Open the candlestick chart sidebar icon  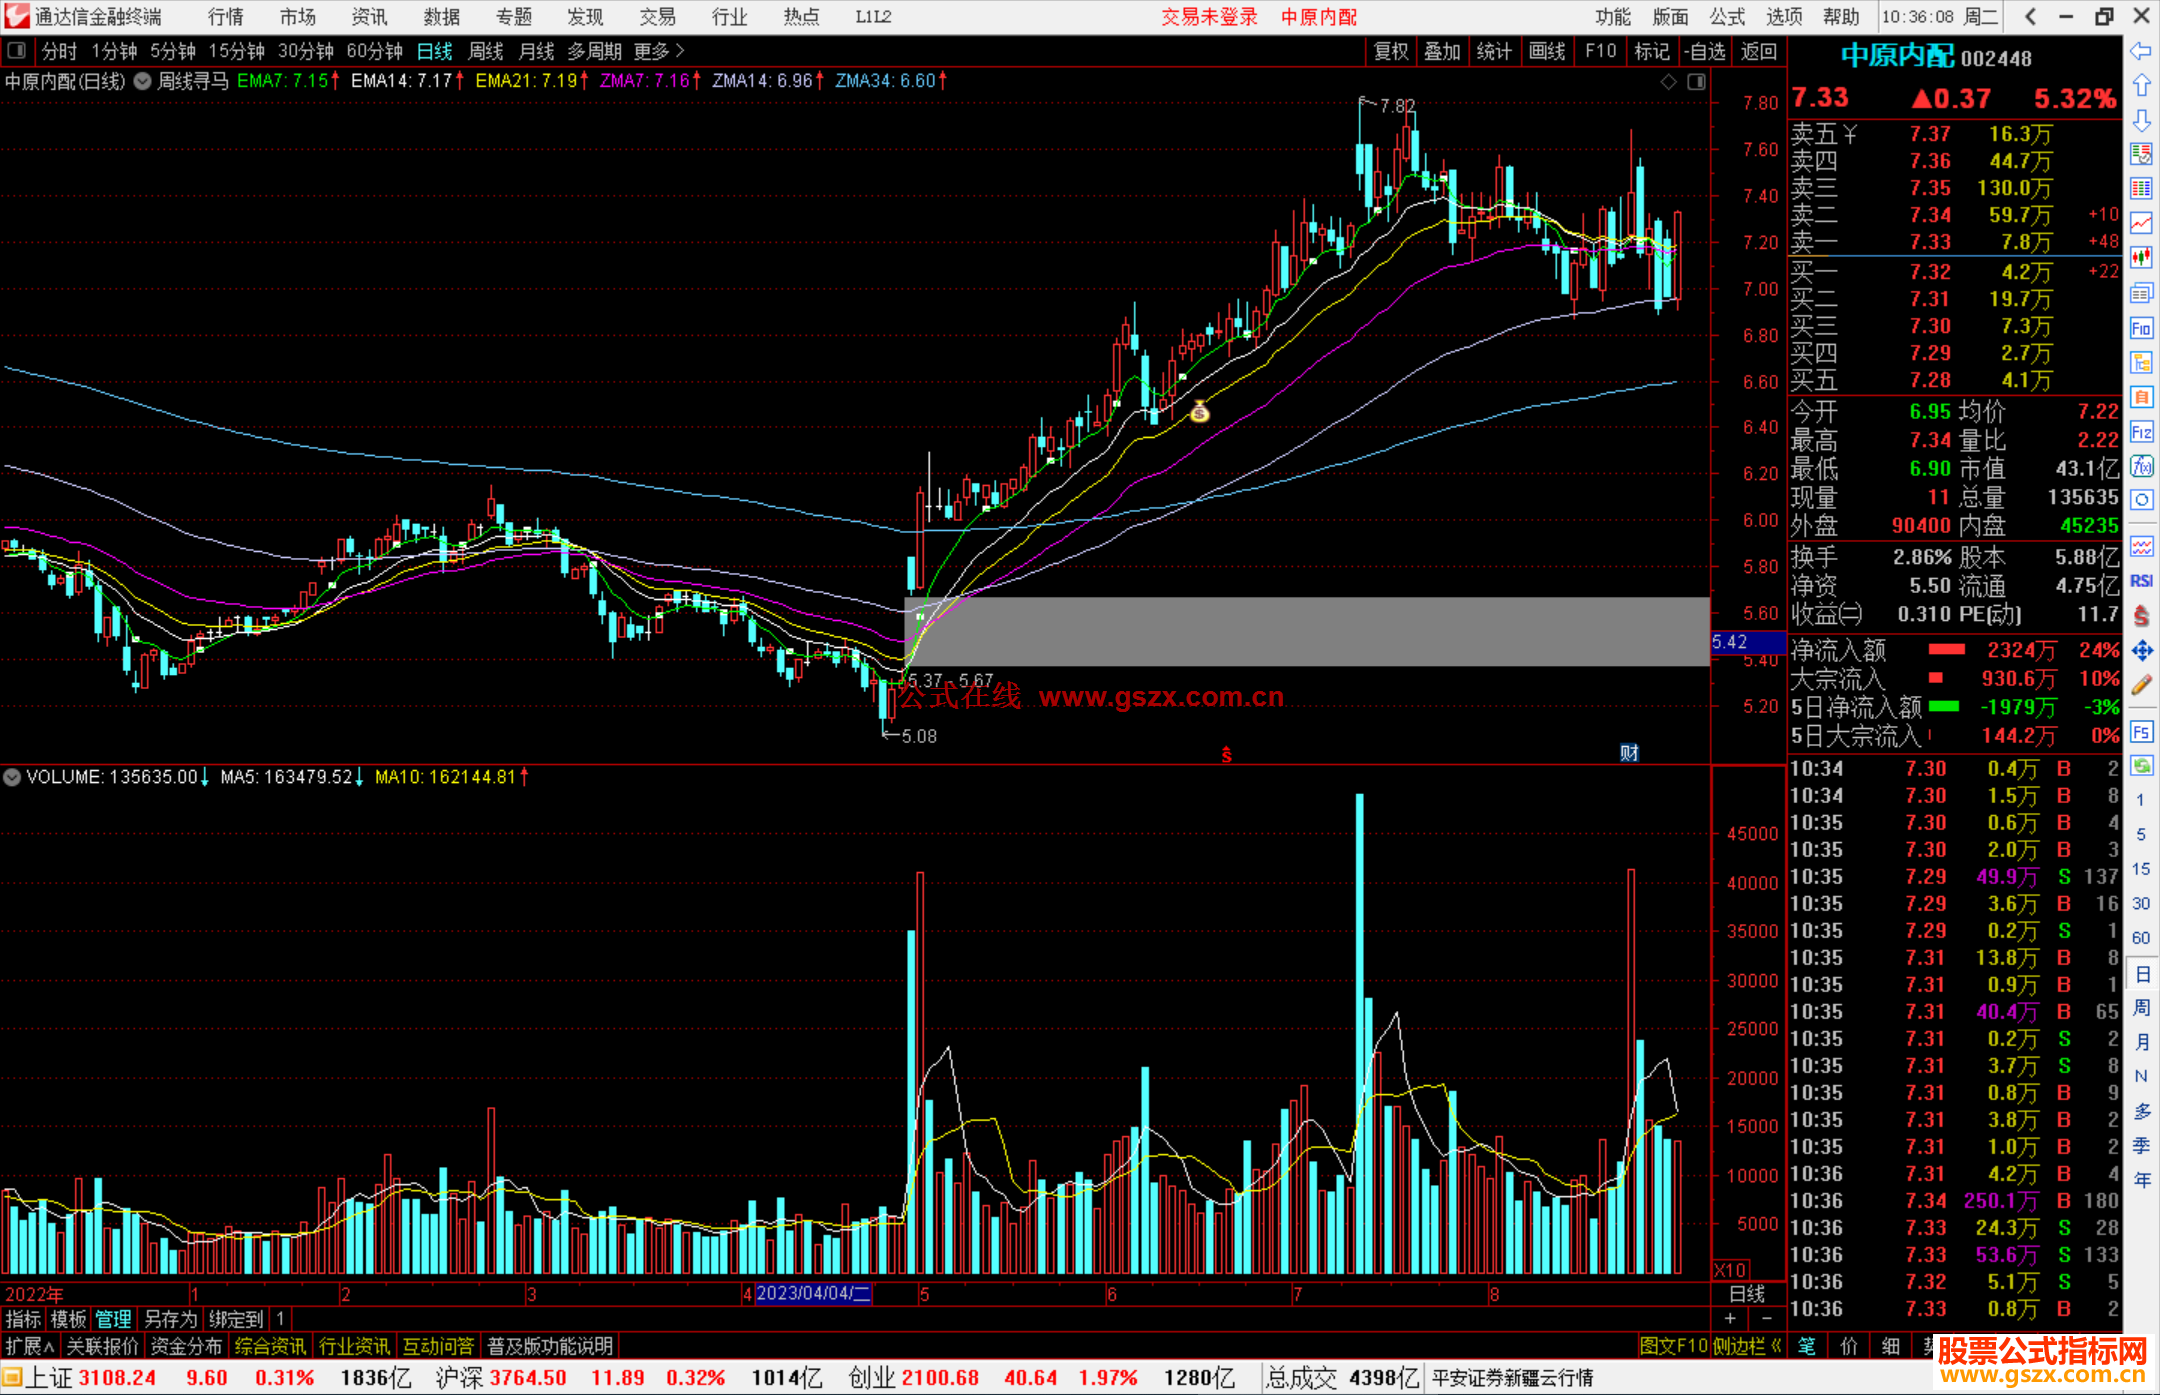pyautogui.click(x=2141, y=258)
